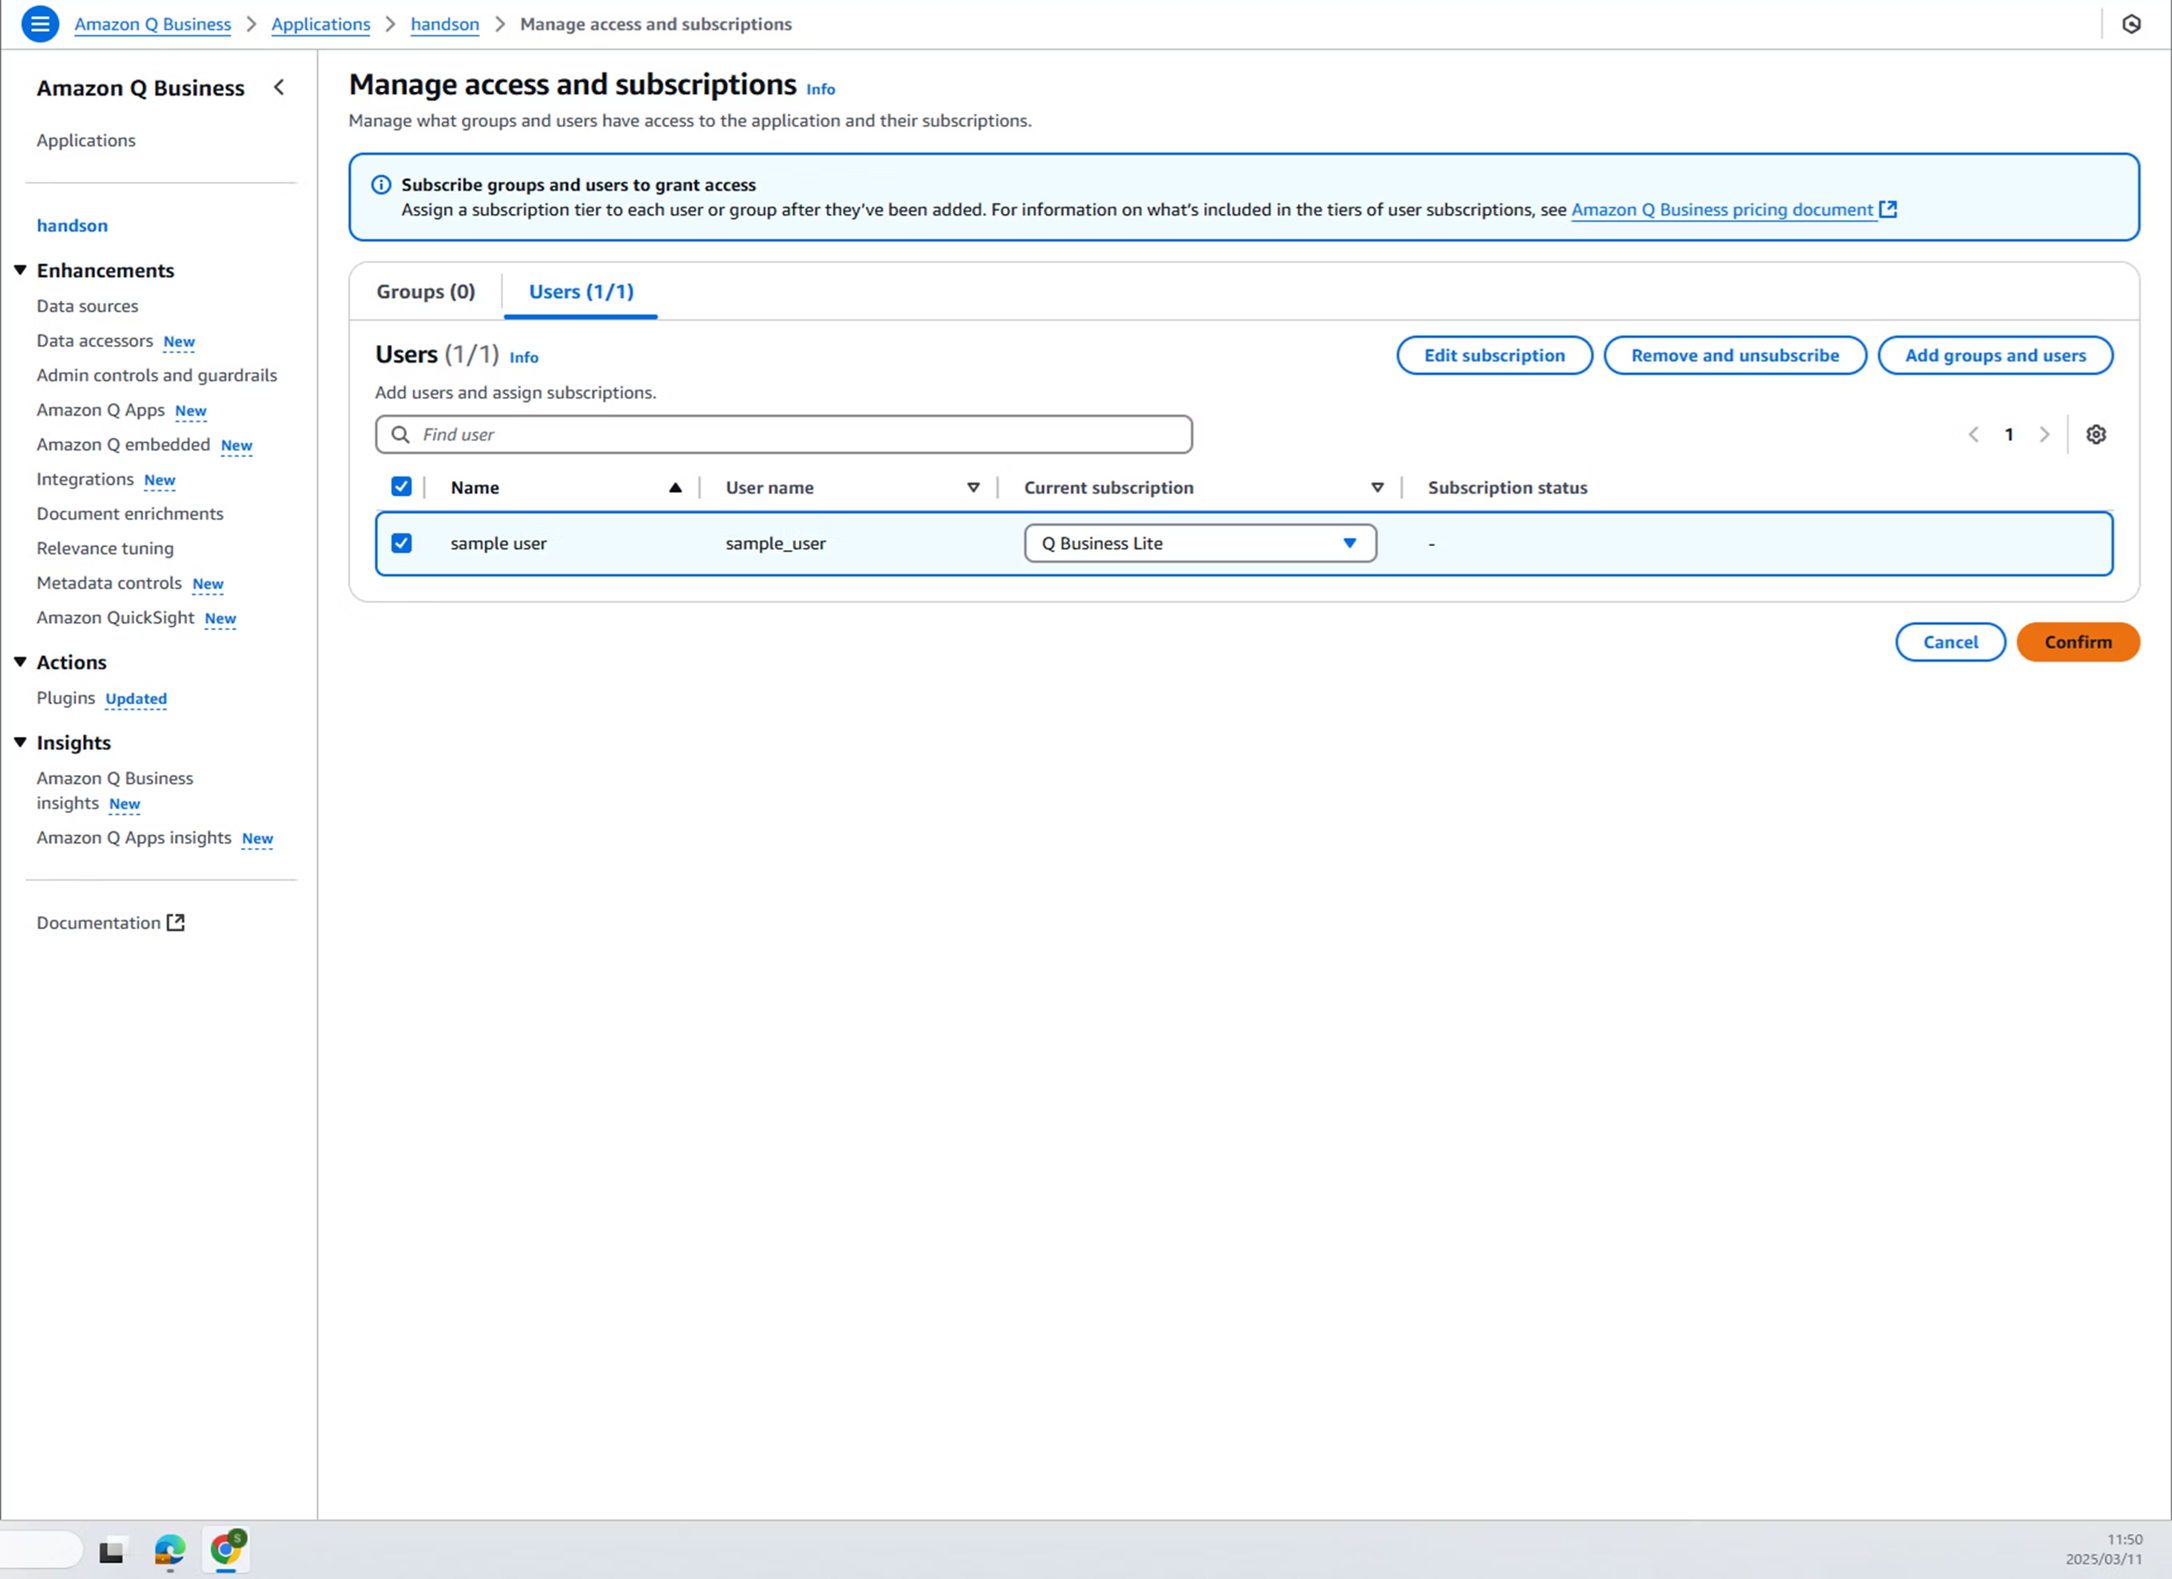Toggle the select-all users checkbox
This screenshot has height=1579, width=2172.
(x=401, y=487)
